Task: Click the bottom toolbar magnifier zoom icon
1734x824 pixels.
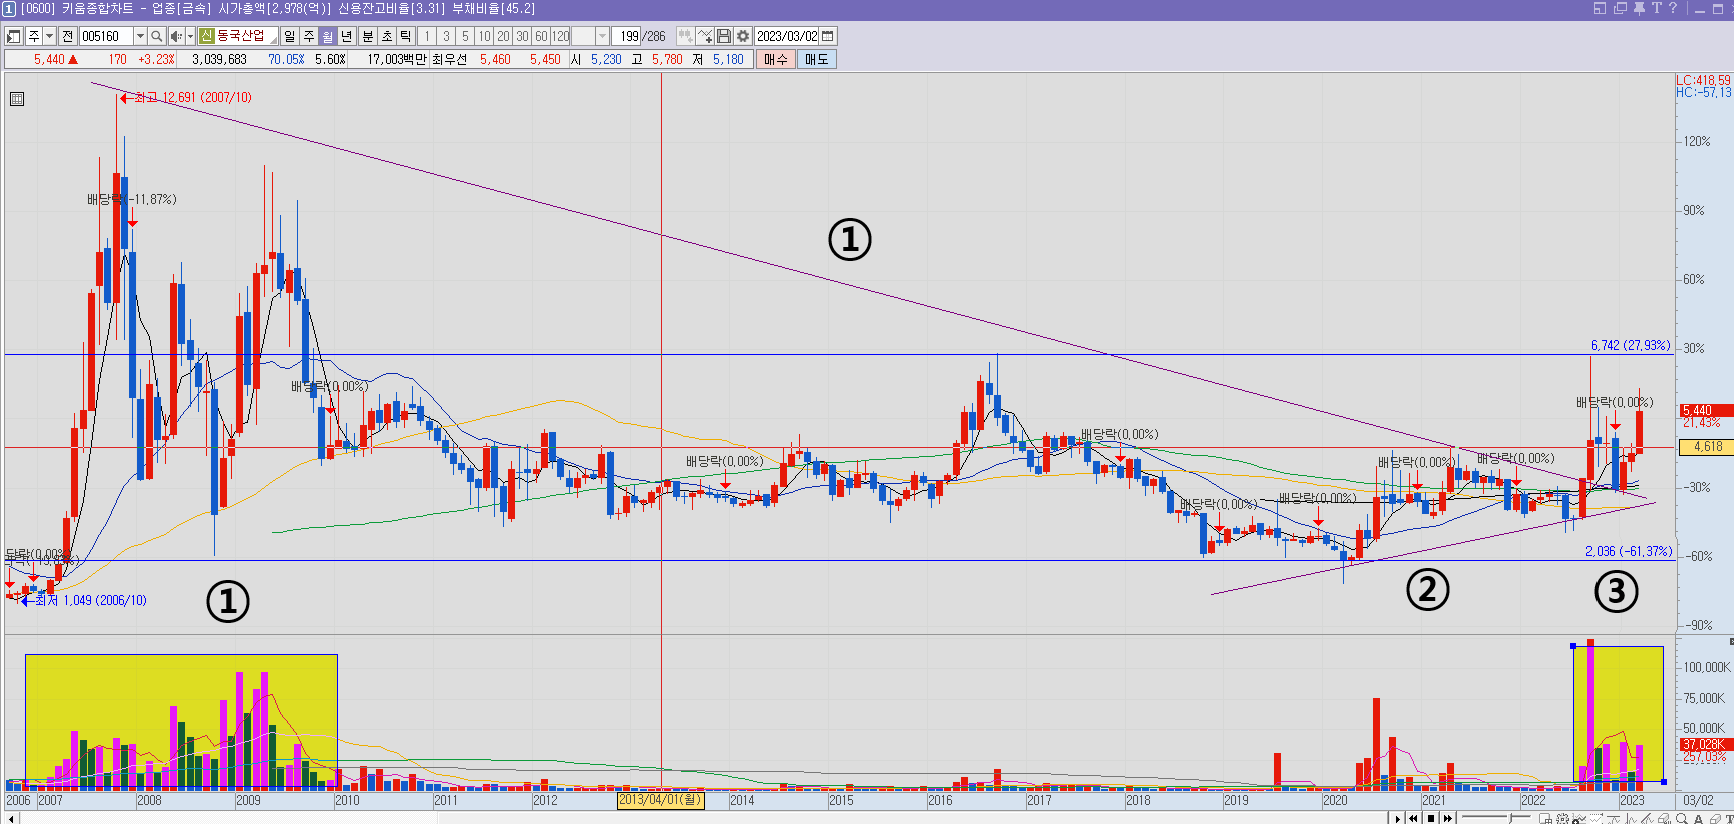Action: coord(1681,818)
